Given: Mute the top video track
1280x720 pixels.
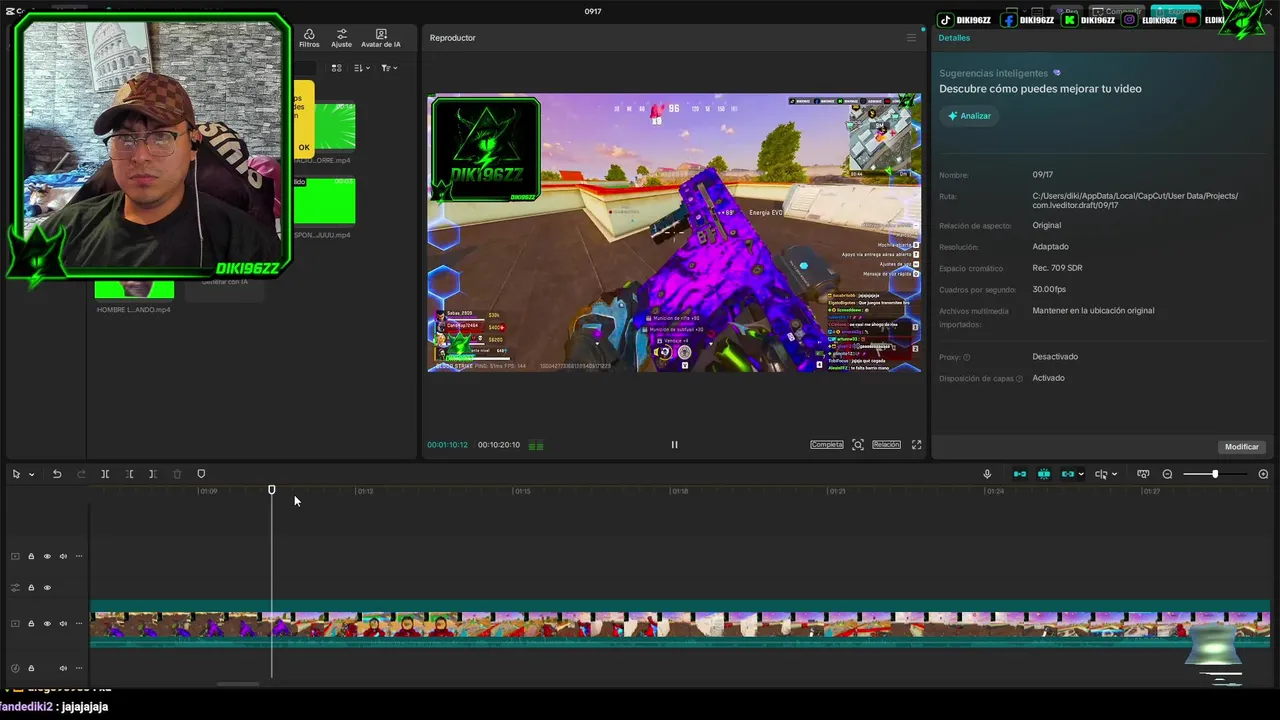Looking at the screenshot, I should pos(63,556).
